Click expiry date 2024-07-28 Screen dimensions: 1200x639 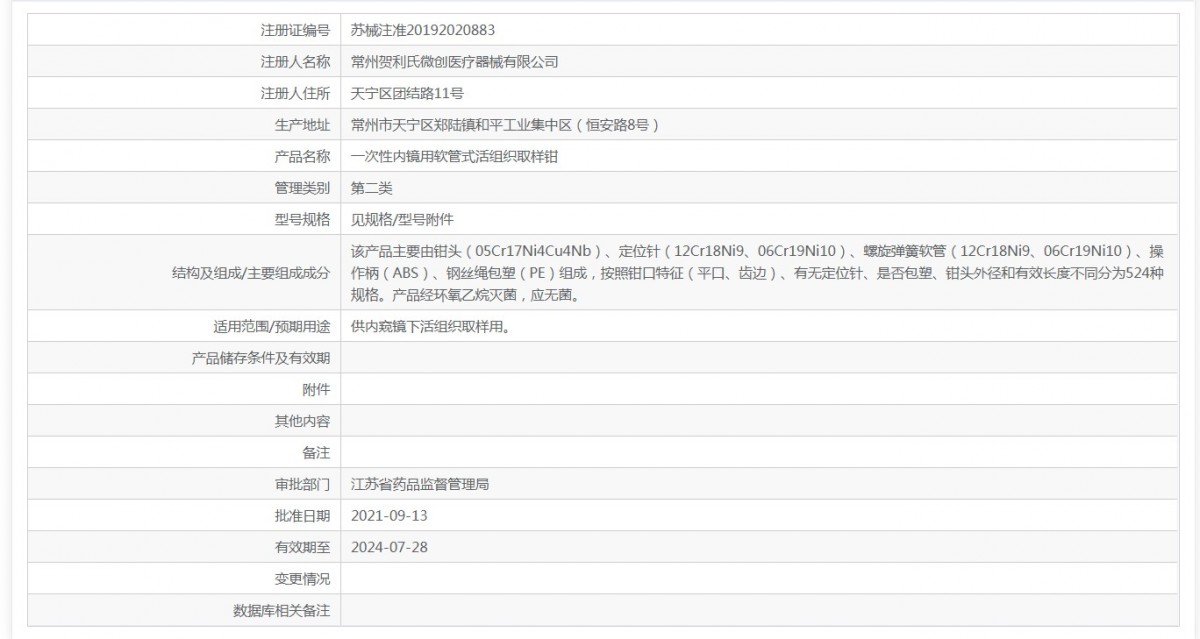pyautogui.click(x=390, y=547)
